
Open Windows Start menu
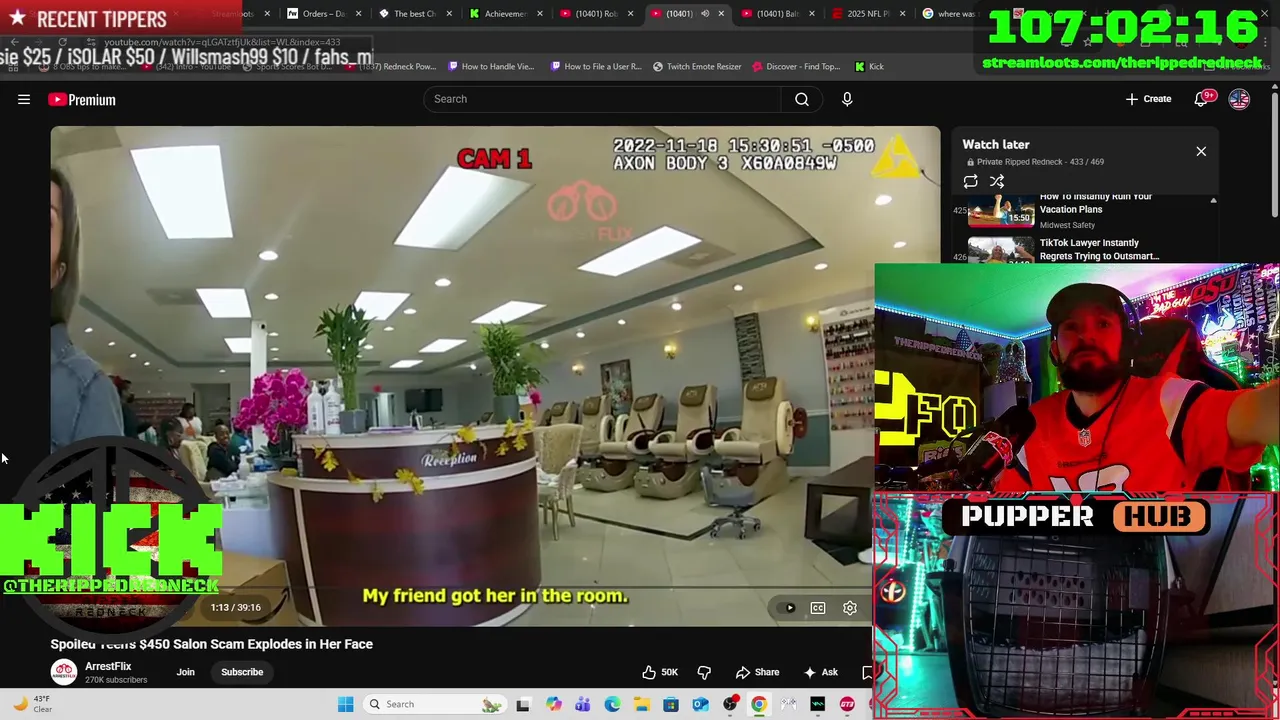pyautogui.click(x=345, y=704)
